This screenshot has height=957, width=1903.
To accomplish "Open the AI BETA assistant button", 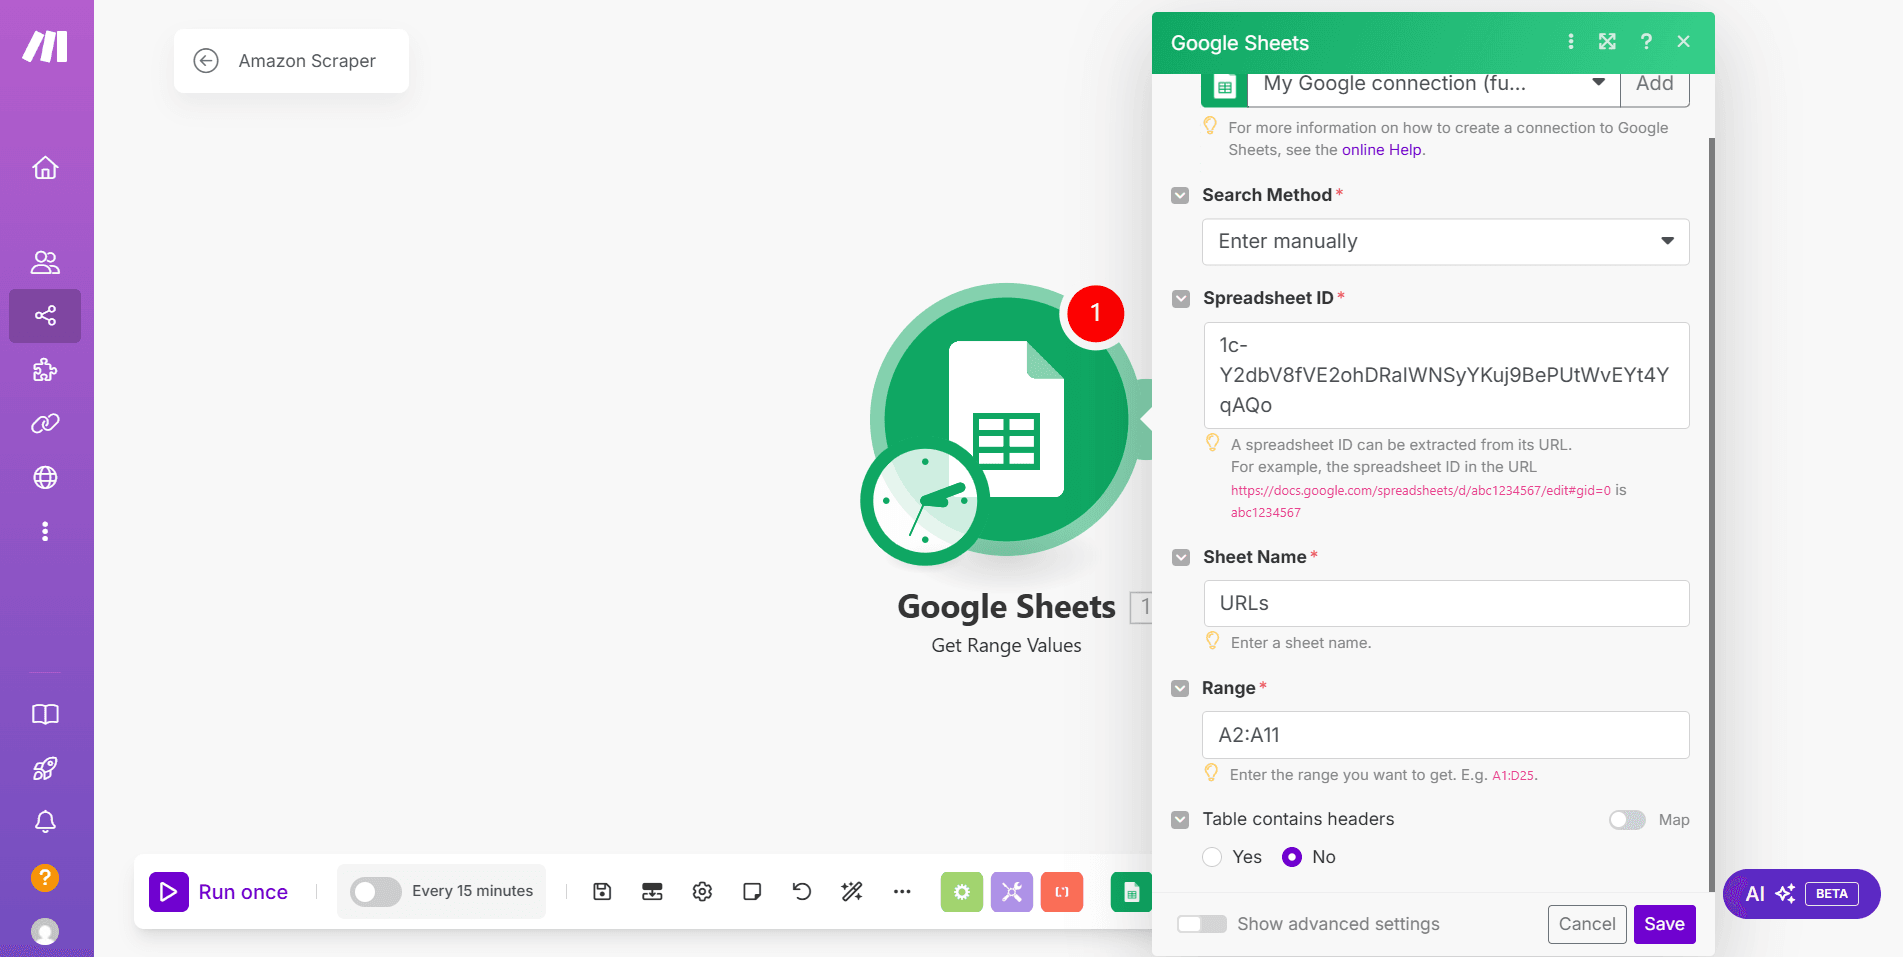I will tap(1801, 894).
